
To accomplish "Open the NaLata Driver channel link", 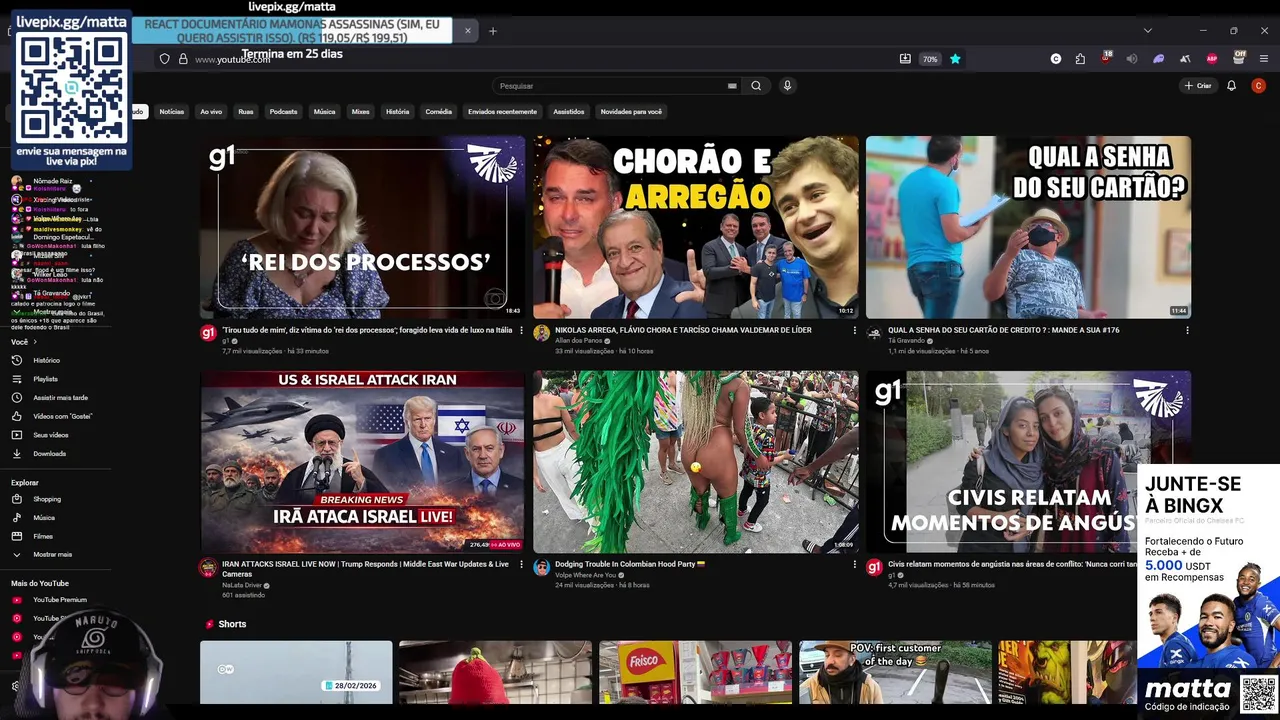I will (x=242, y=585).
